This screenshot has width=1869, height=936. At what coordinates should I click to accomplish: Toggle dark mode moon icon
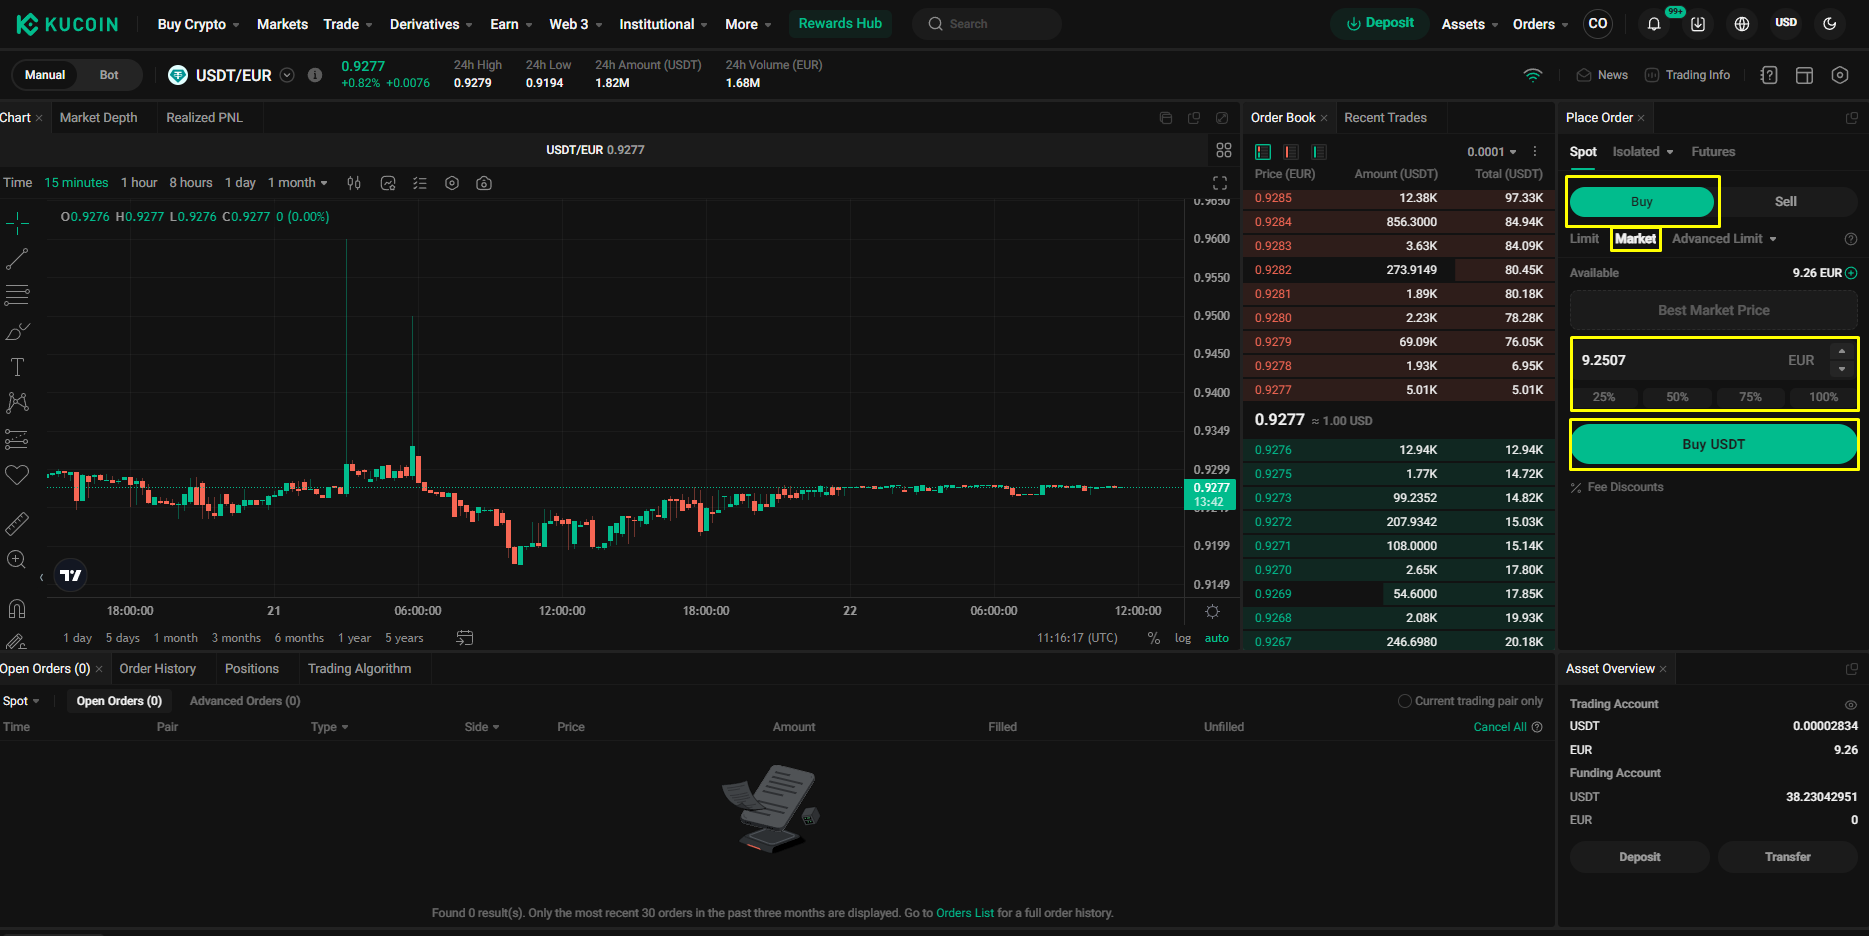1830,24
